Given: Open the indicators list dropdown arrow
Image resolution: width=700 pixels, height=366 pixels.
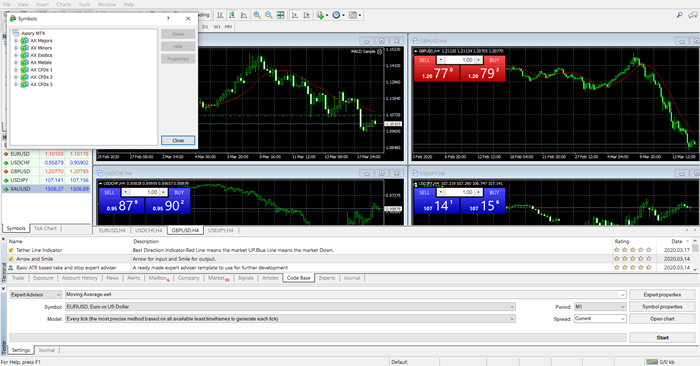Looking at the screenshot, I should tap(327, 15).
